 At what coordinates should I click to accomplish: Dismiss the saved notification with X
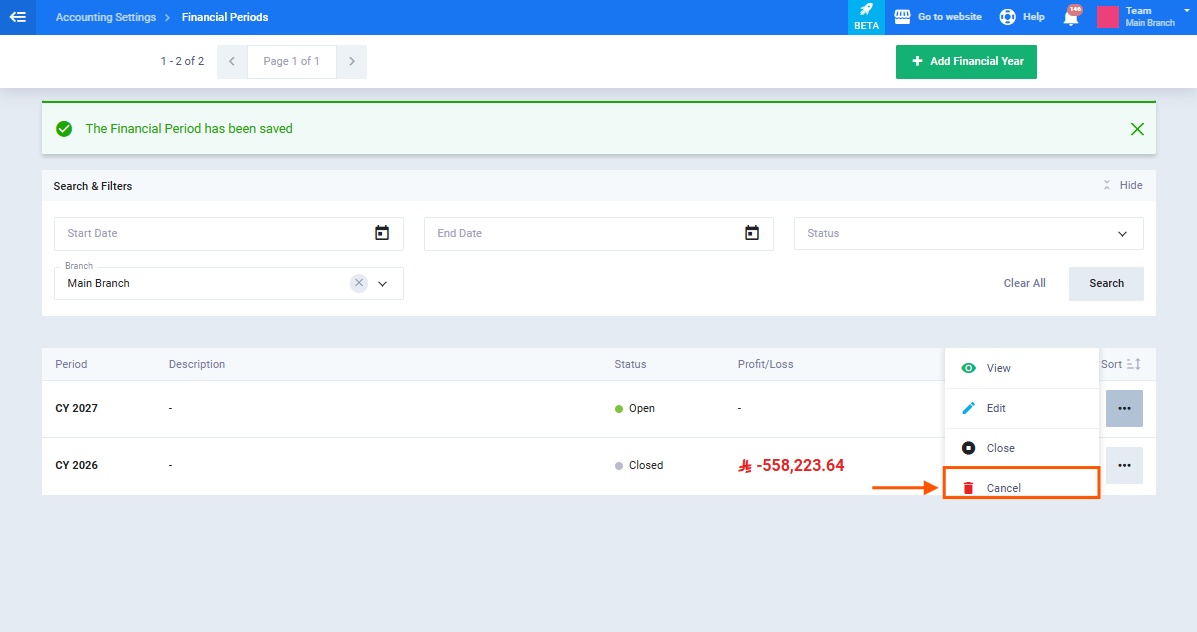click(1137, 129)
